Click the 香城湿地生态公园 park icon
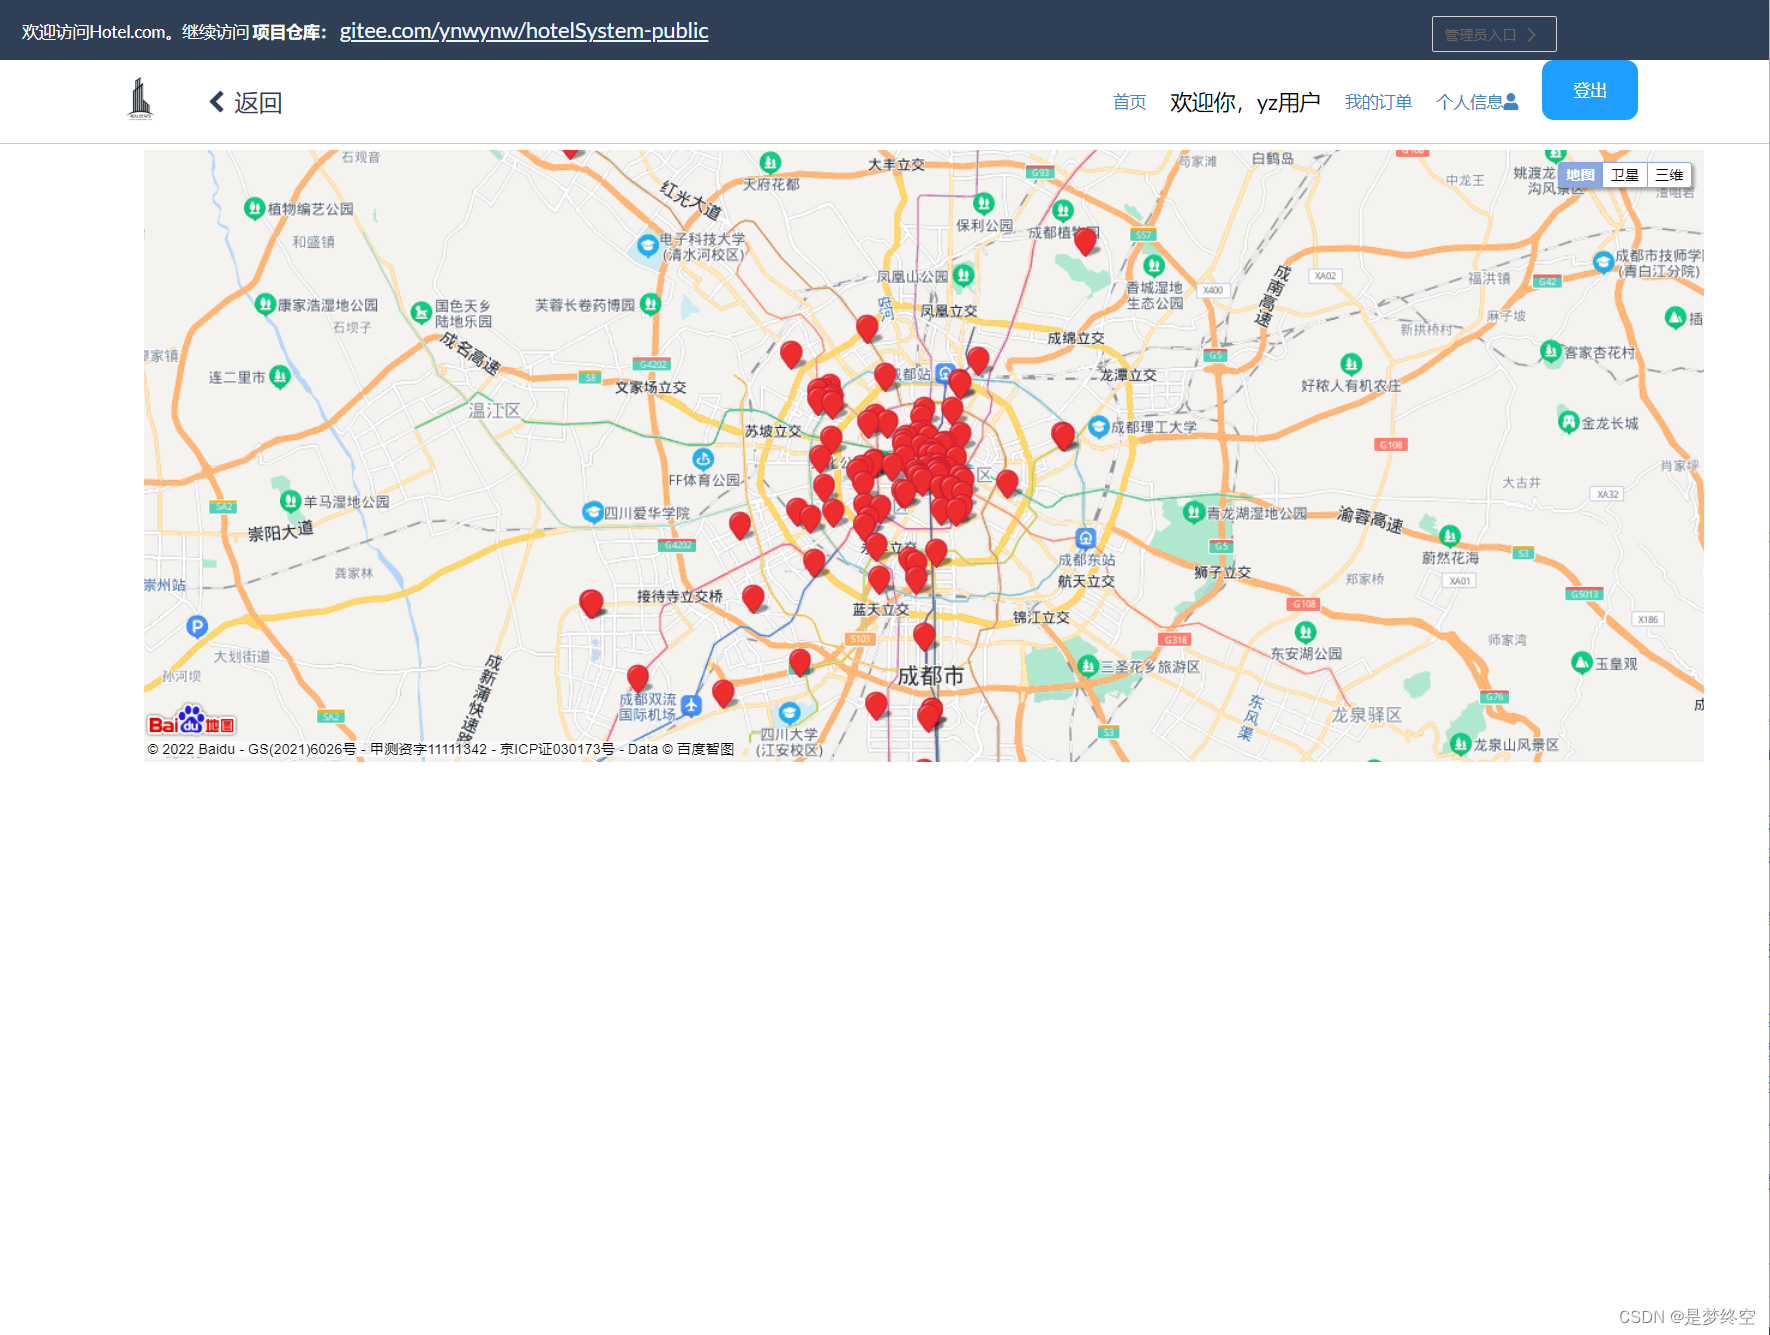1770x1335 pixels. pyautogui.click(x=1154, y=266)
